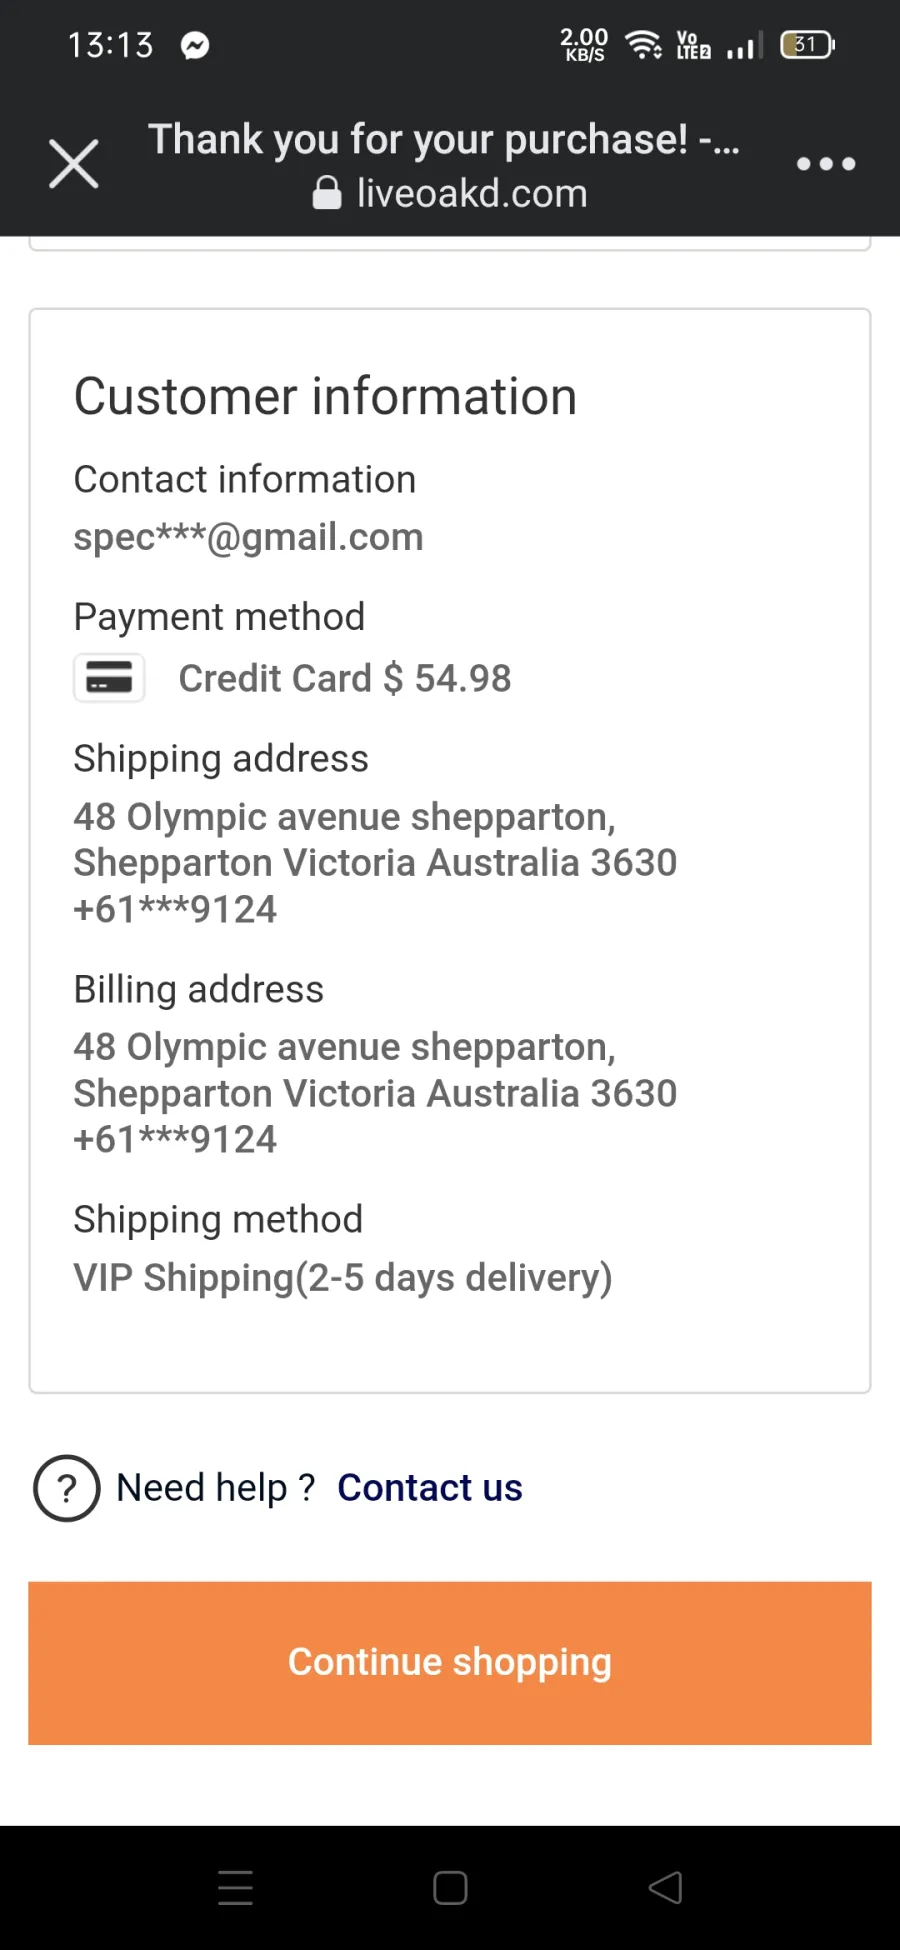Tap the Continue shopping button

(450, 1663)
